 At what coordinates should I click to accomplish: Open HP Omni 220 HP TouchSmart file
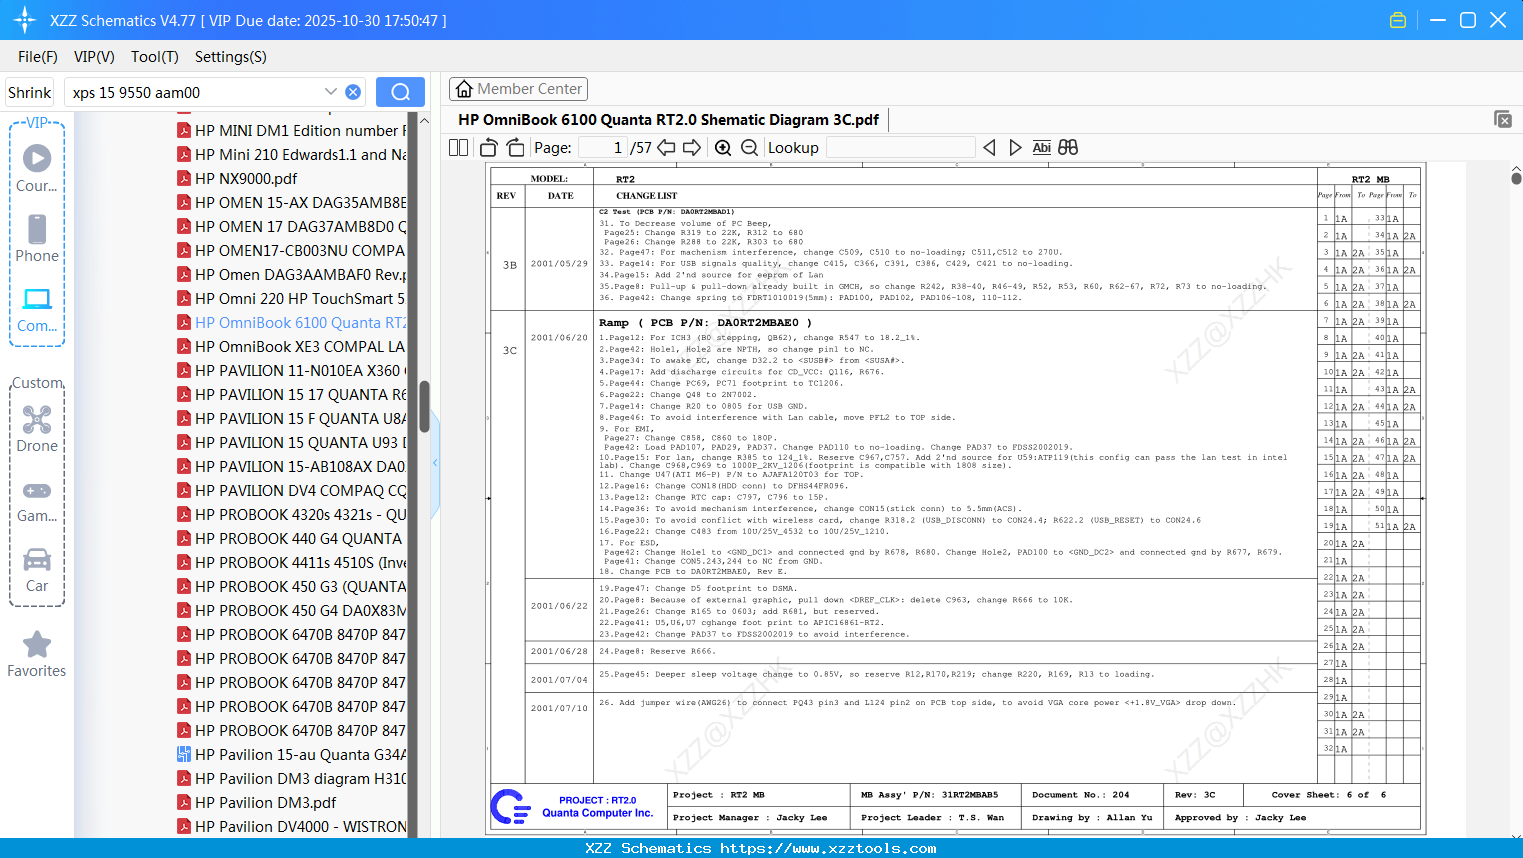[291, 299]
